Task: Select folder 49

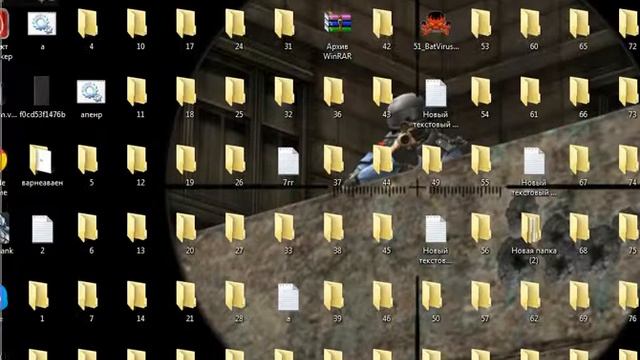Action: [x=432, y=160]
